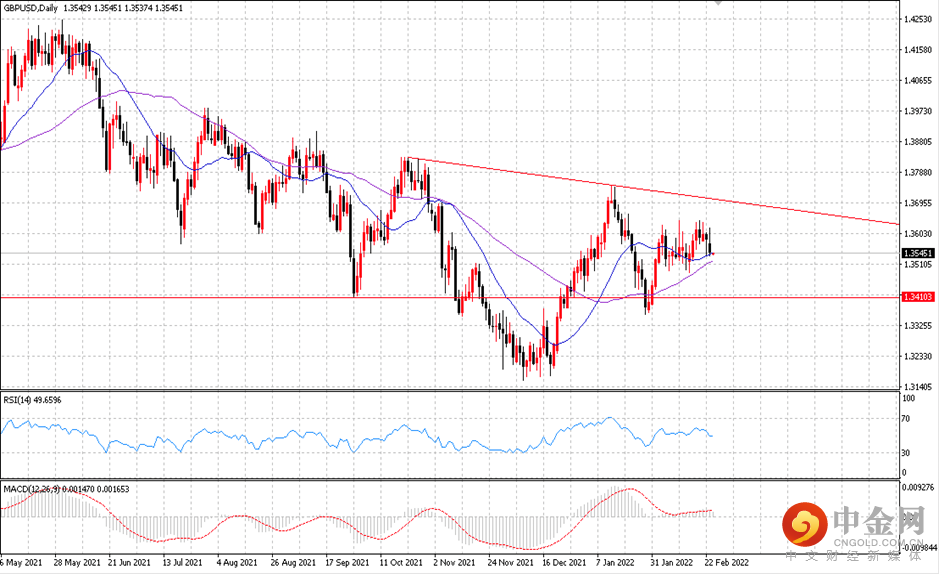The width and height of the screenshot is (939, 574).
Task: Click the RSI(14) 49.6596 indicator label
Action: (x=32, y=400)
